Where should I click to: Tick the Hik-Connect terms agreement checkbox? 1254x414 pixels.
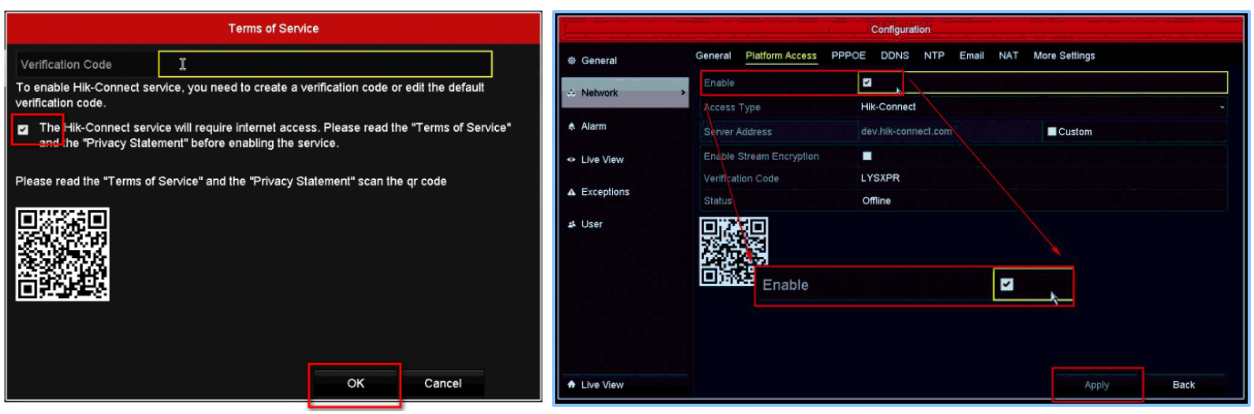pyautogui.click(x=23, y=129)
